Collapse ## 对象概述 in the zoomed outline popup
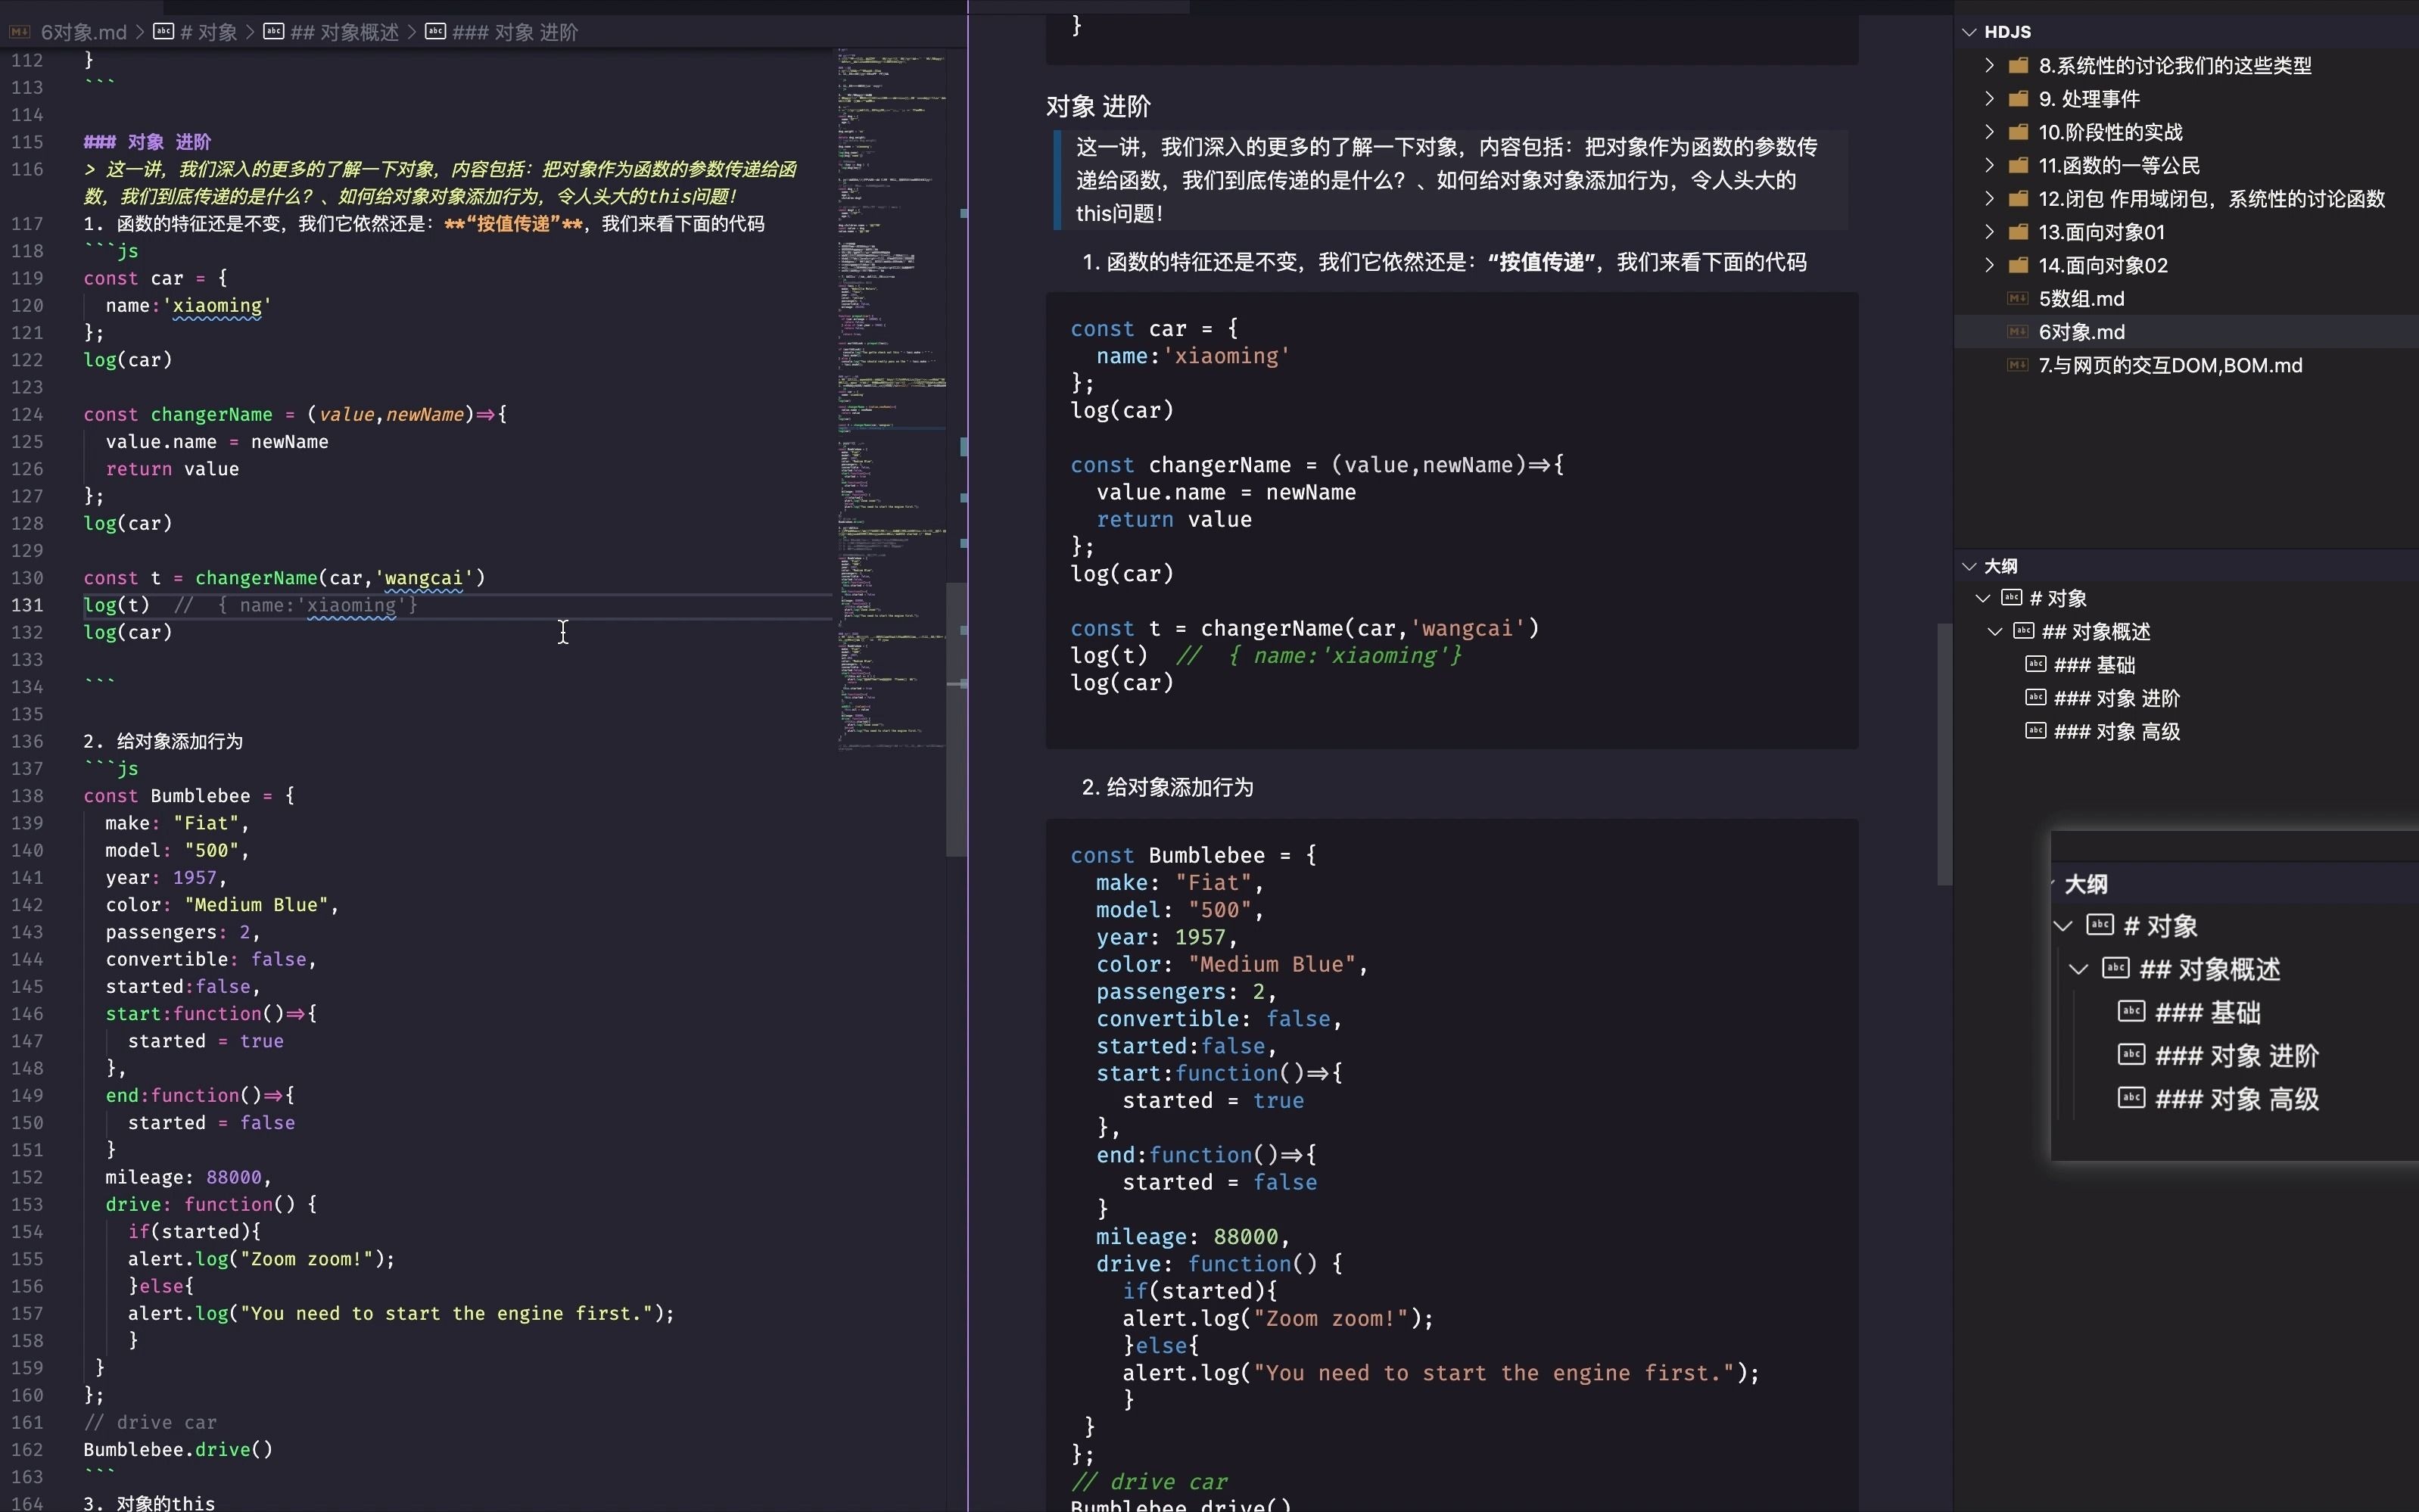The image size is (2419, 1512). pyautogui.click(x=2079, y=969)
